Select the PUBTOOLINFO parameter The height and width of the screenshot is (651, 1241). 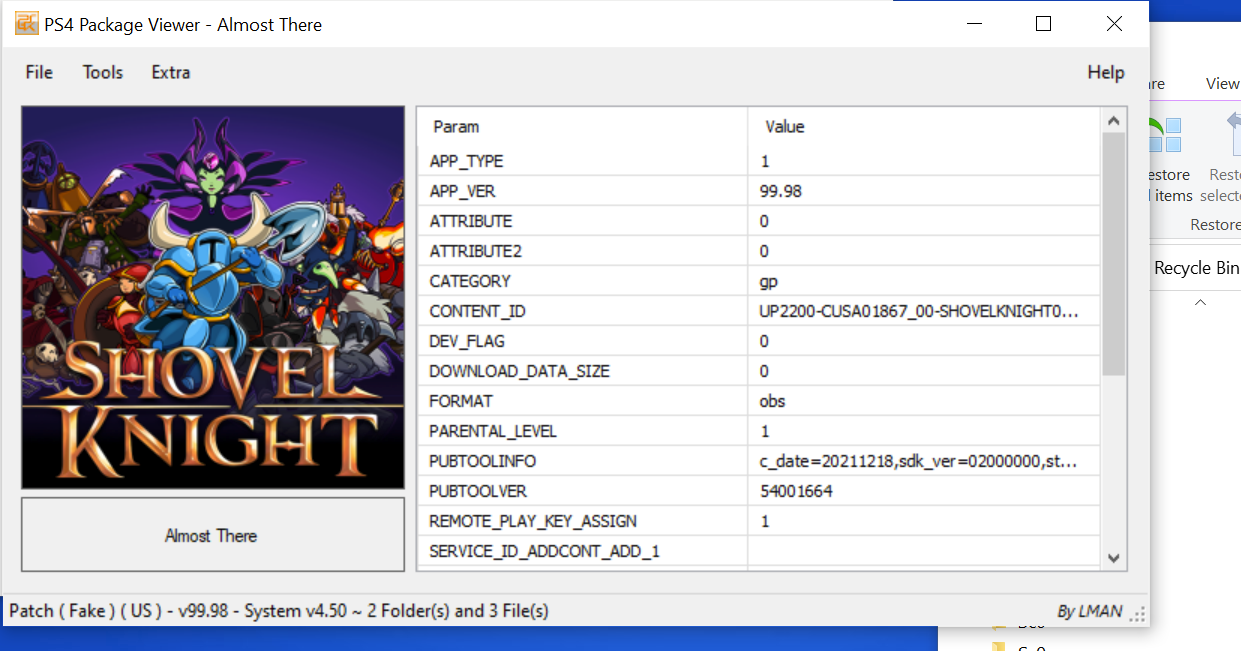[483, 461]
